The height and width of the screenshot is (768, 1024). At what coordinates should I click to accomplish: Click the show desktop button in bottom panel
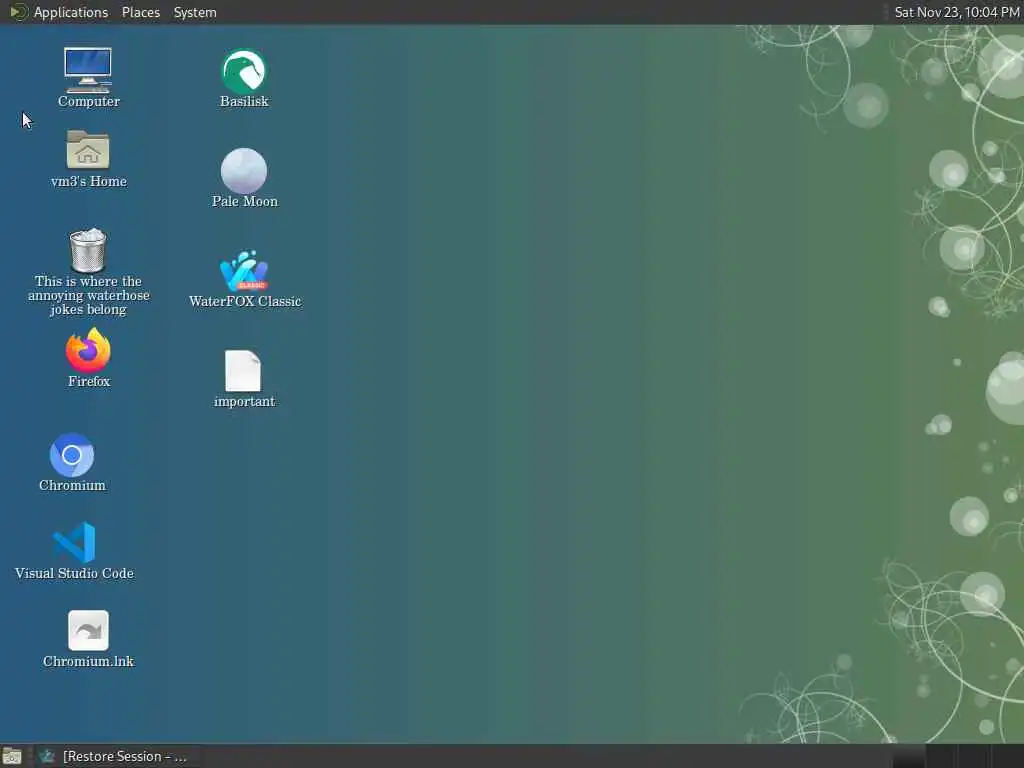coord(12,757)
